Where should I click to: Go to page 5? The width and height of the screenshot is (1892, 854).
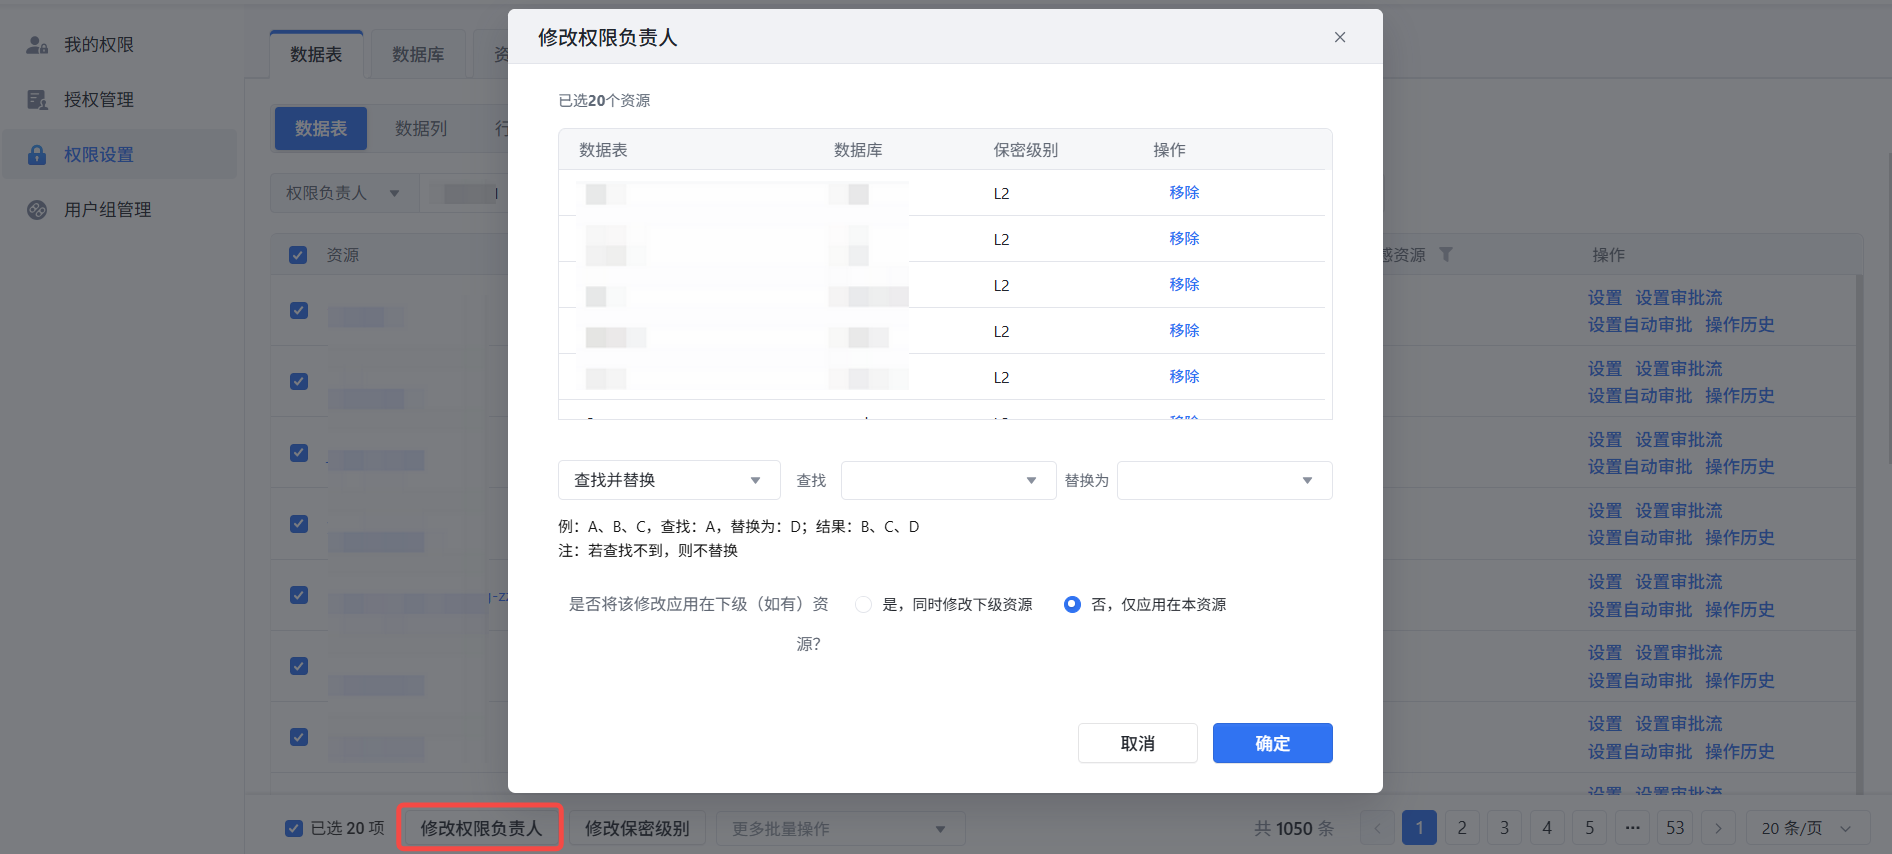pos(1589,828)
